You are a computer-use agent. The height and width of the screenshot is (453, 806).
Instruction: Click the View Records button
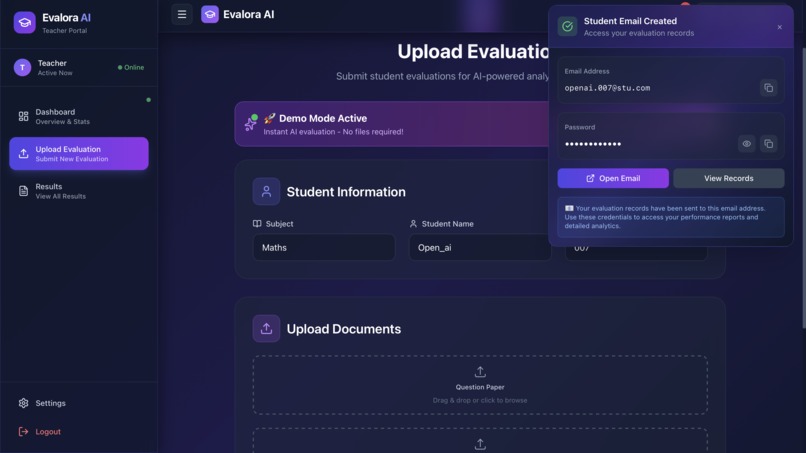pyautogui.click(x=728, y=178)
